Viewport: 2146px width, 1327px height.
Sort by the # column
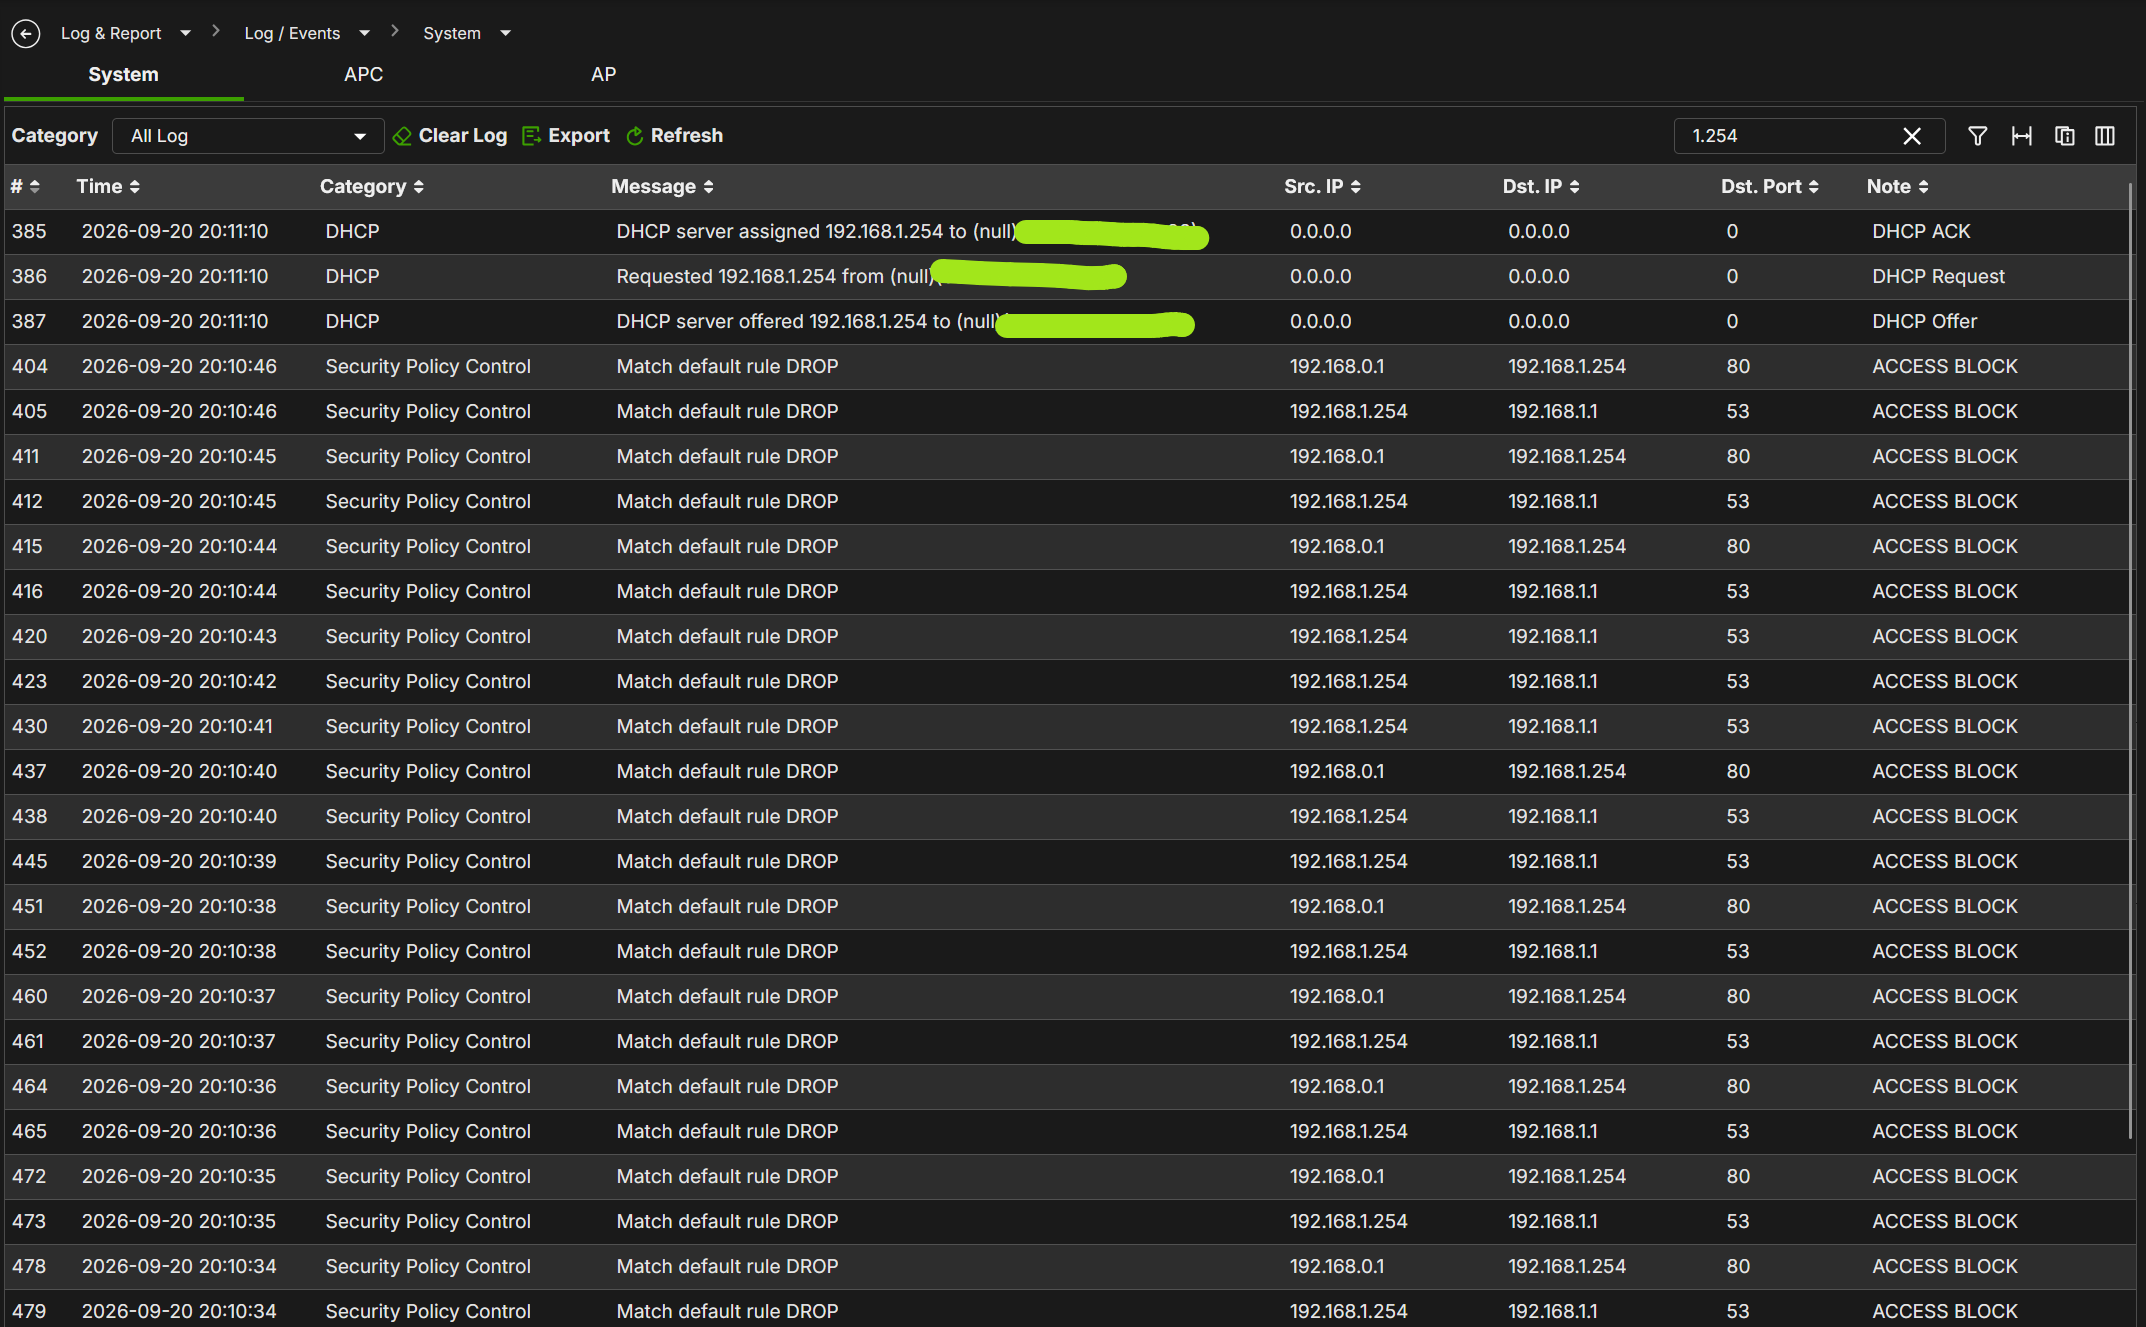click(25, 187)
